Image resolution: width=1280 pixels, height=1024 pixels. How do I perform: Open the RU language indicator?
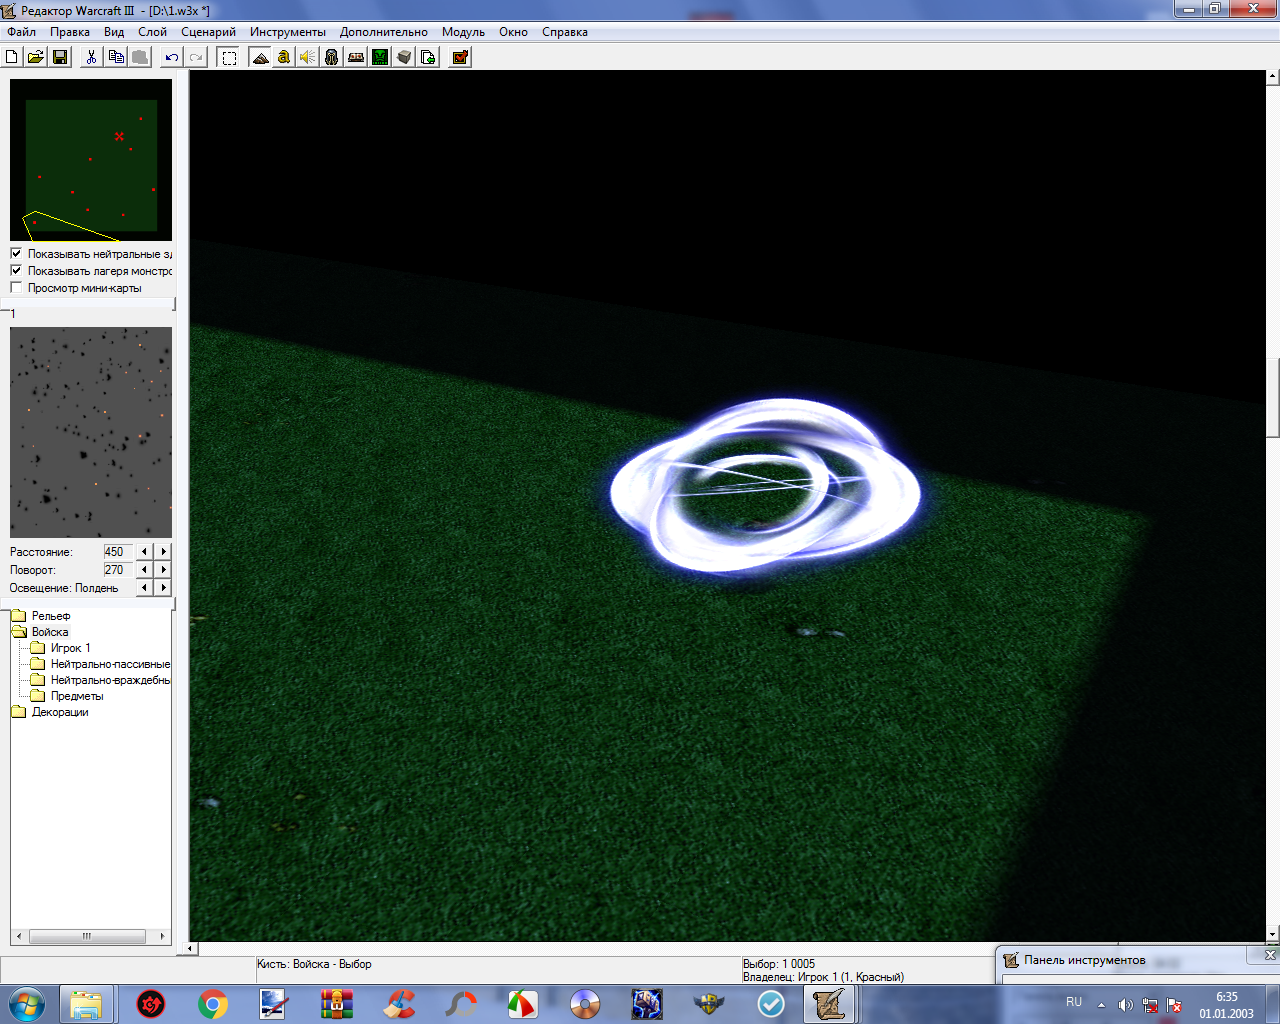[1074, 1002]
